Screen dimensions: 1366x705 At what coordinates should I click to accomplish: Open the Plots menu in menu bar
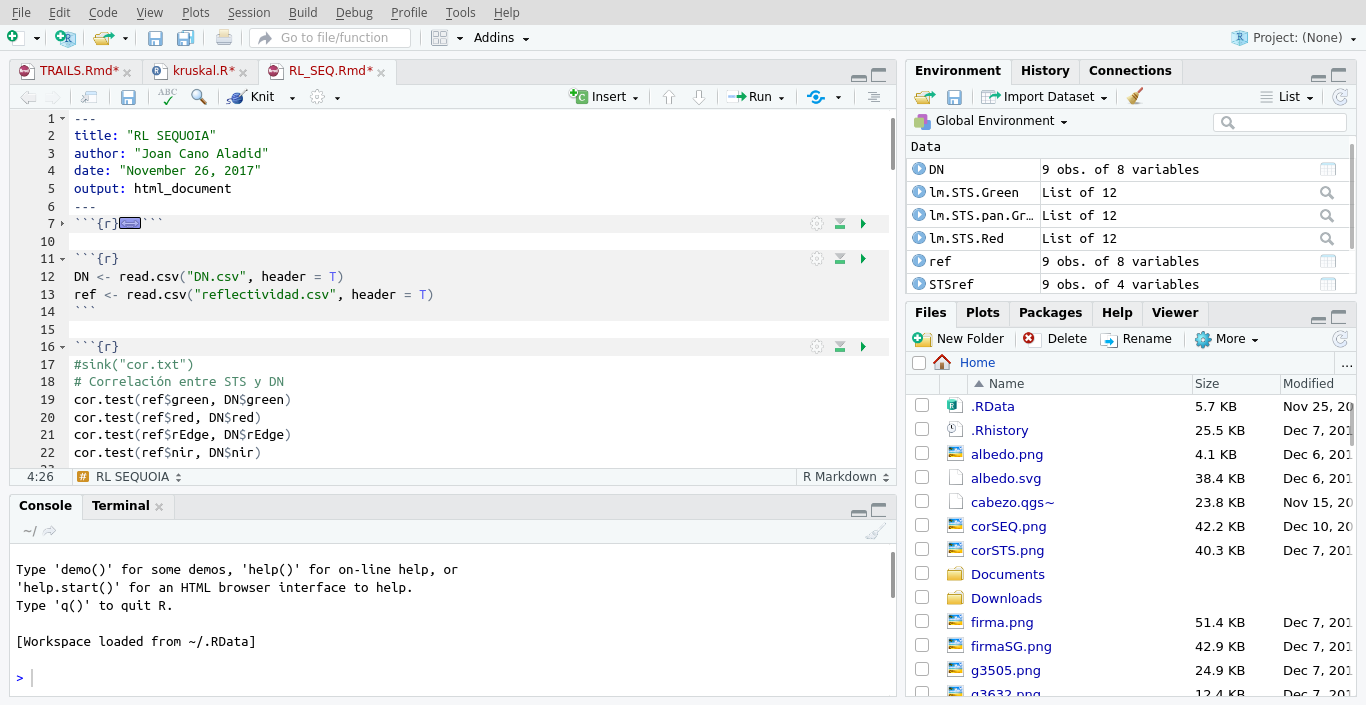click(x=196, y=12)
